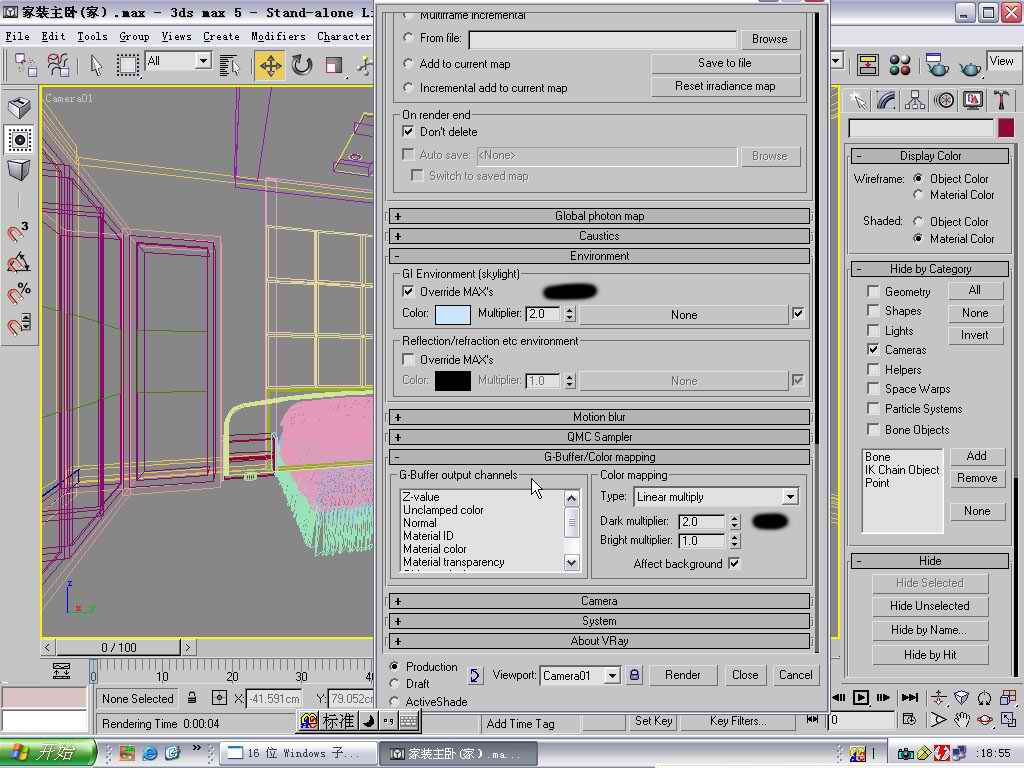Image resolution: width=1024 pixels, height=768 pixels.
Task: Click the light blue skylight color swatch
Action: [x=452, y=314]
